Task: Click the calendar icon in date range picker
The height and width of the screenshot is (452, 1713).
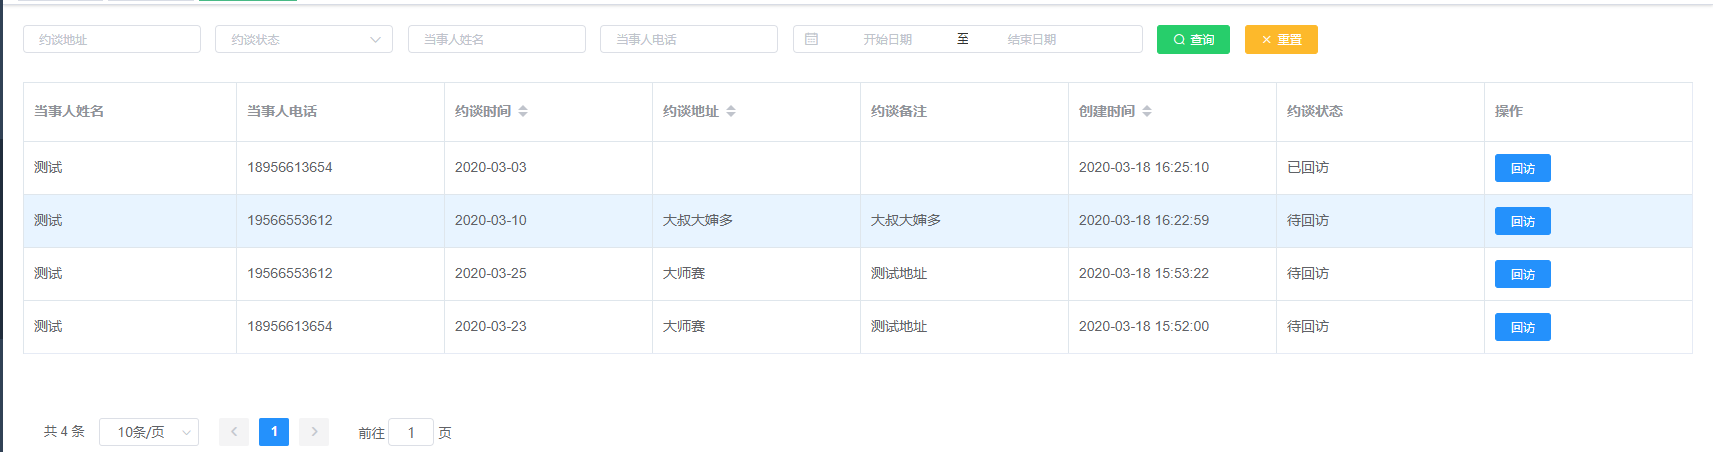Action: coord(812,39)
